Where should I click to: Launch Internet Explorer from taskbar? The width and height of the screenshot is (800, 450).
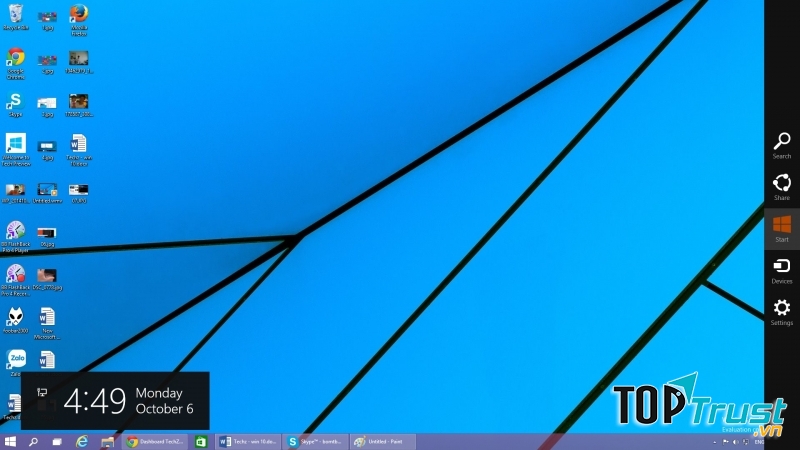[83, 441]
